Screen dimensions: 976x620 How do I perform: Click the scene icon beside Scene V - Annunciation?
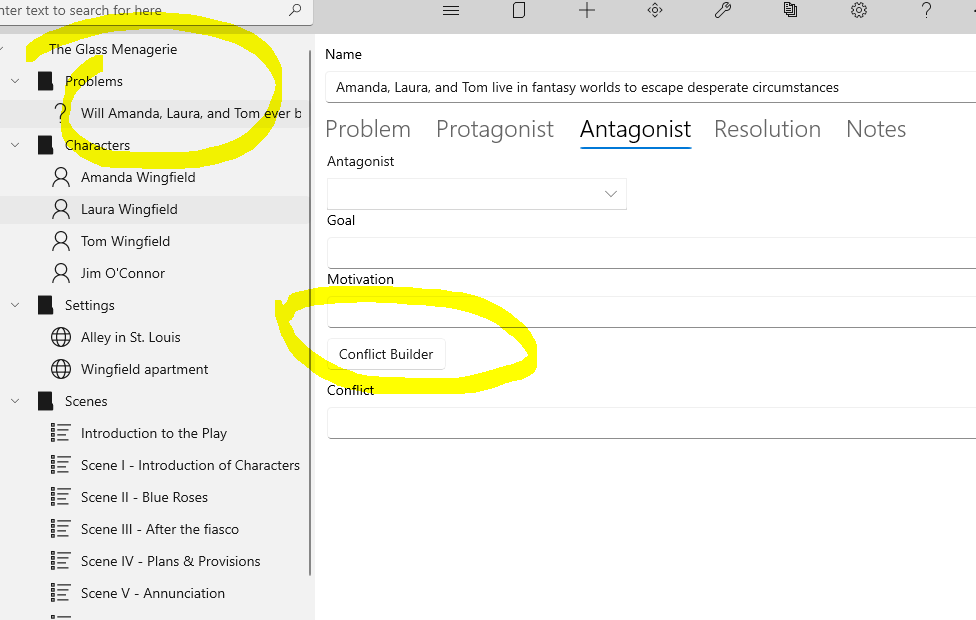coord(58,593)
